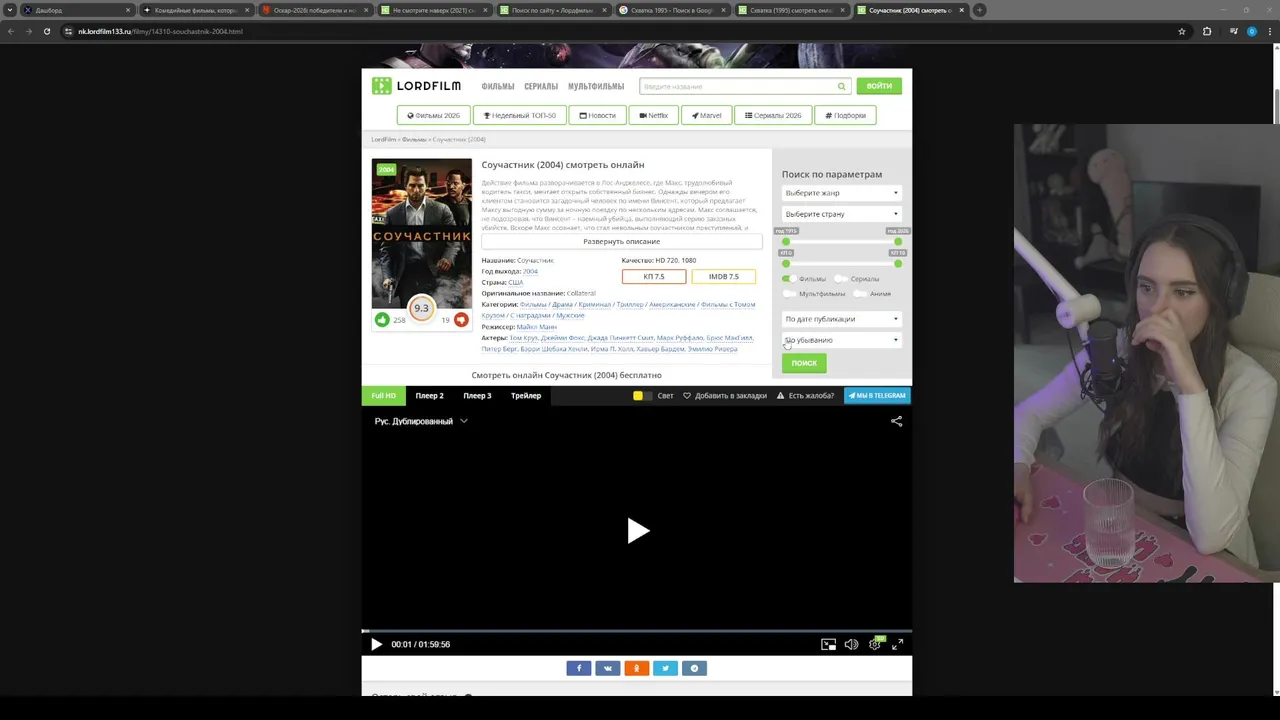
Task: Click browser back arrow
Action: point(11,31)
